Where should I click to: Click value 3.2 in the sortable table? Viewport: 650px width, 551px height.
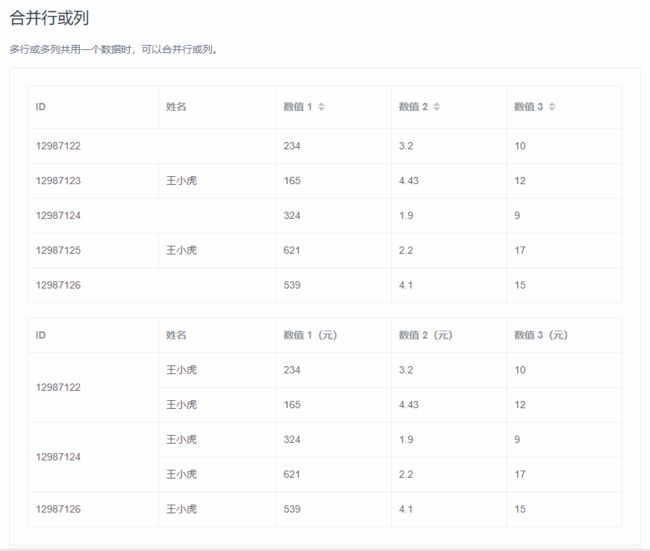click(x=406, y=146)
